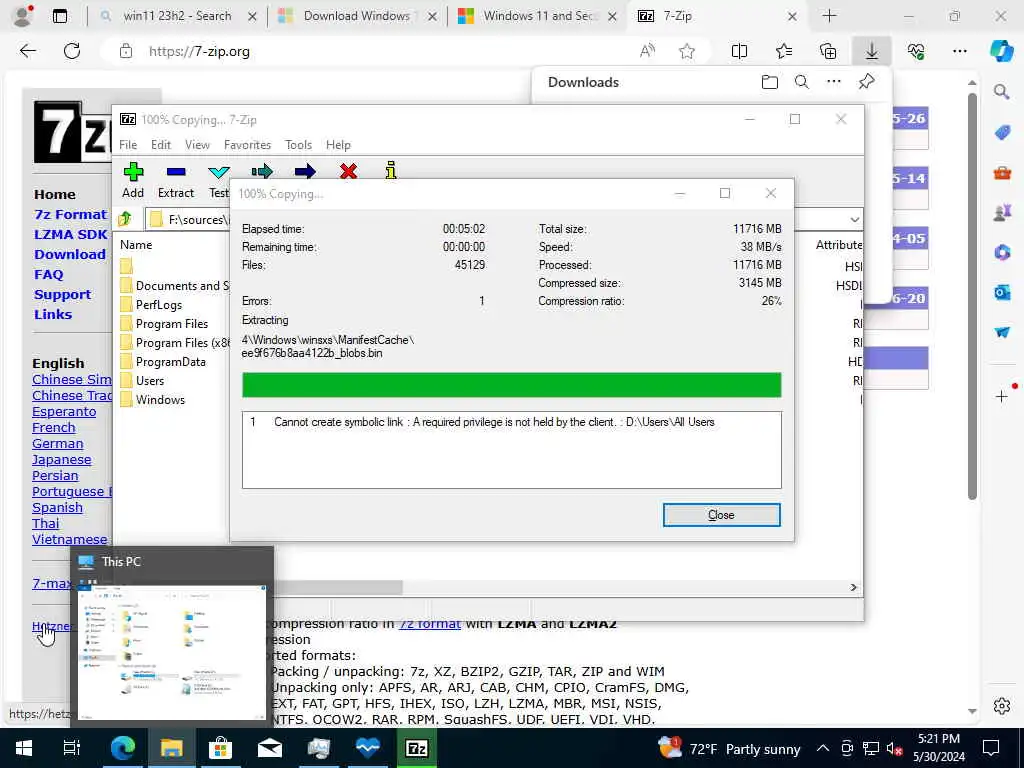Open the LZMA SDK link
Viewport: 1024px width, 768px height.
click(x=71, y=234)
